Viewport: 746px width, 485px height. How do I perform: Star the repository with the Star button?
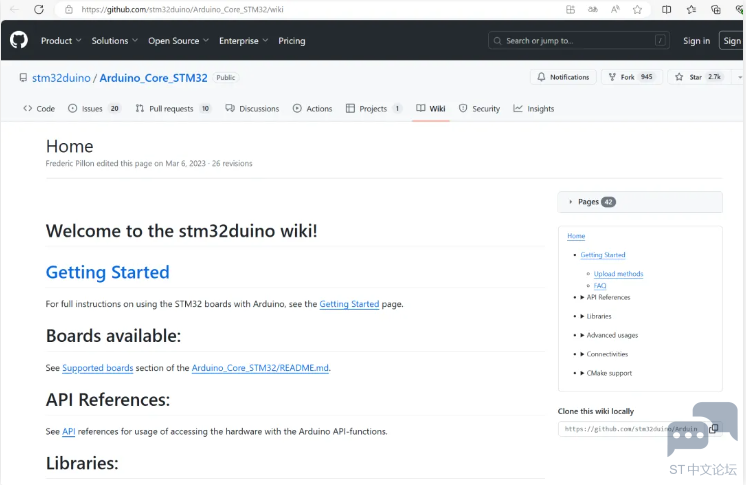coord(700,77)
